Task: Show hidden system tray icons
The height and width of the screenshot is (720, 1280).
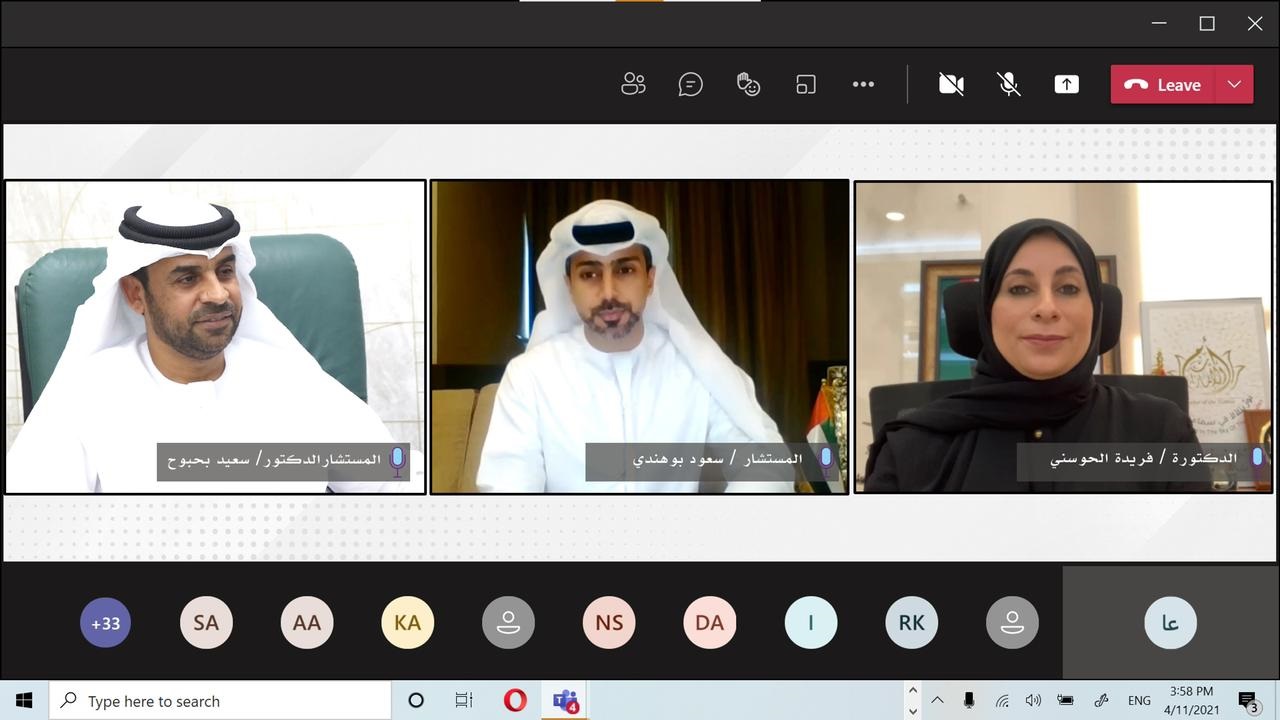Action: (x=938, y=701)
